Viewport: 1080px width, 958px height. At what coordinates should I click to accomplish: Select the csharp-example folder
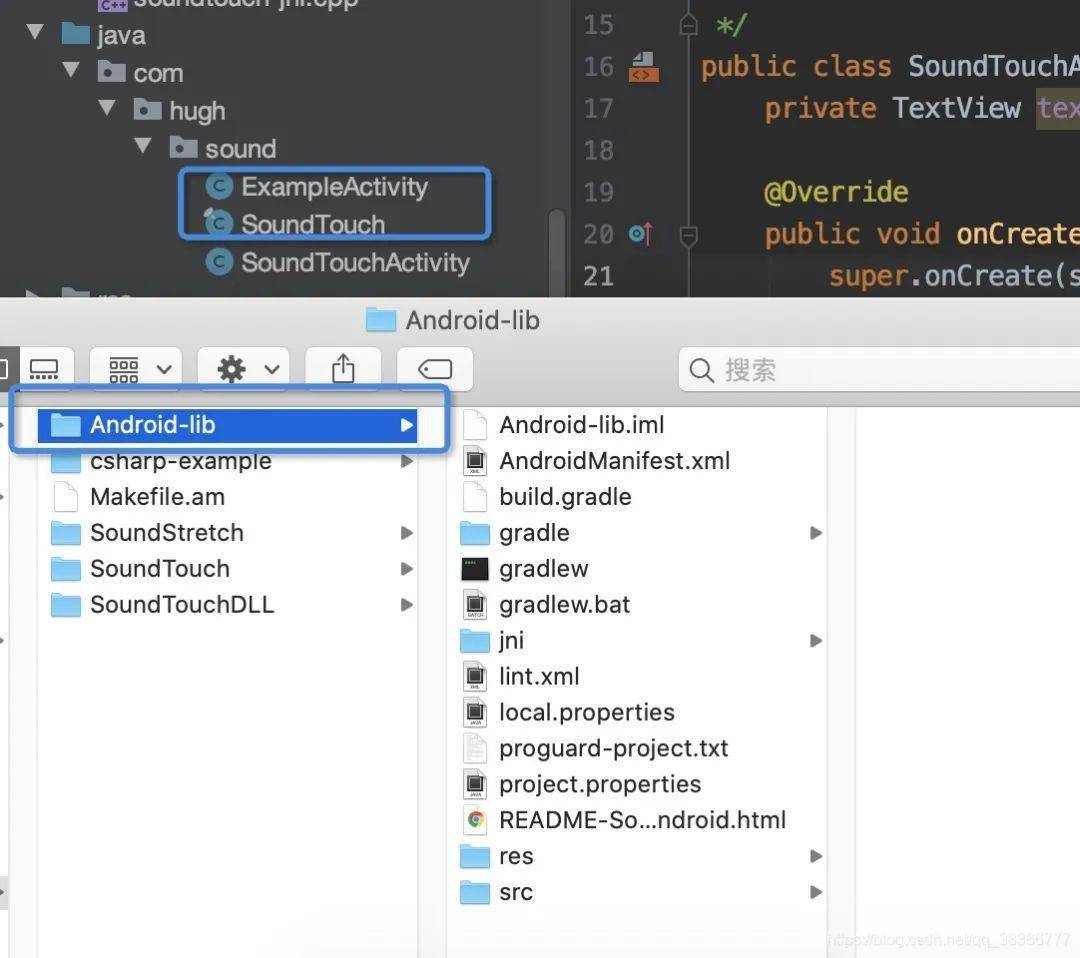180,461
